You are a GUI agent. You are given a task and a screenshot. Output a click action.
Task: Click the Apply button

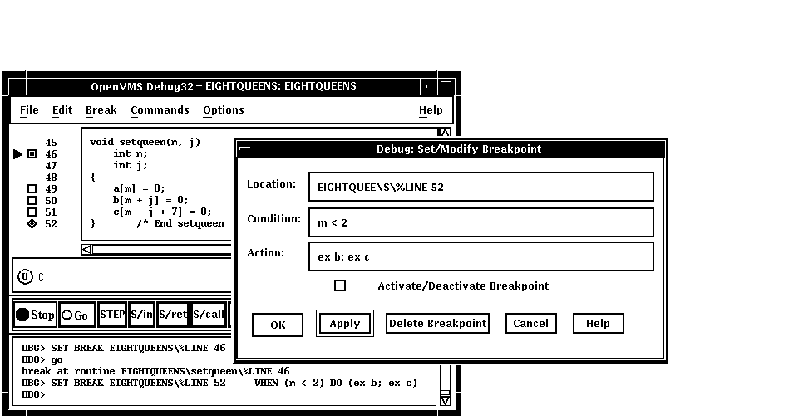[344, 324]
